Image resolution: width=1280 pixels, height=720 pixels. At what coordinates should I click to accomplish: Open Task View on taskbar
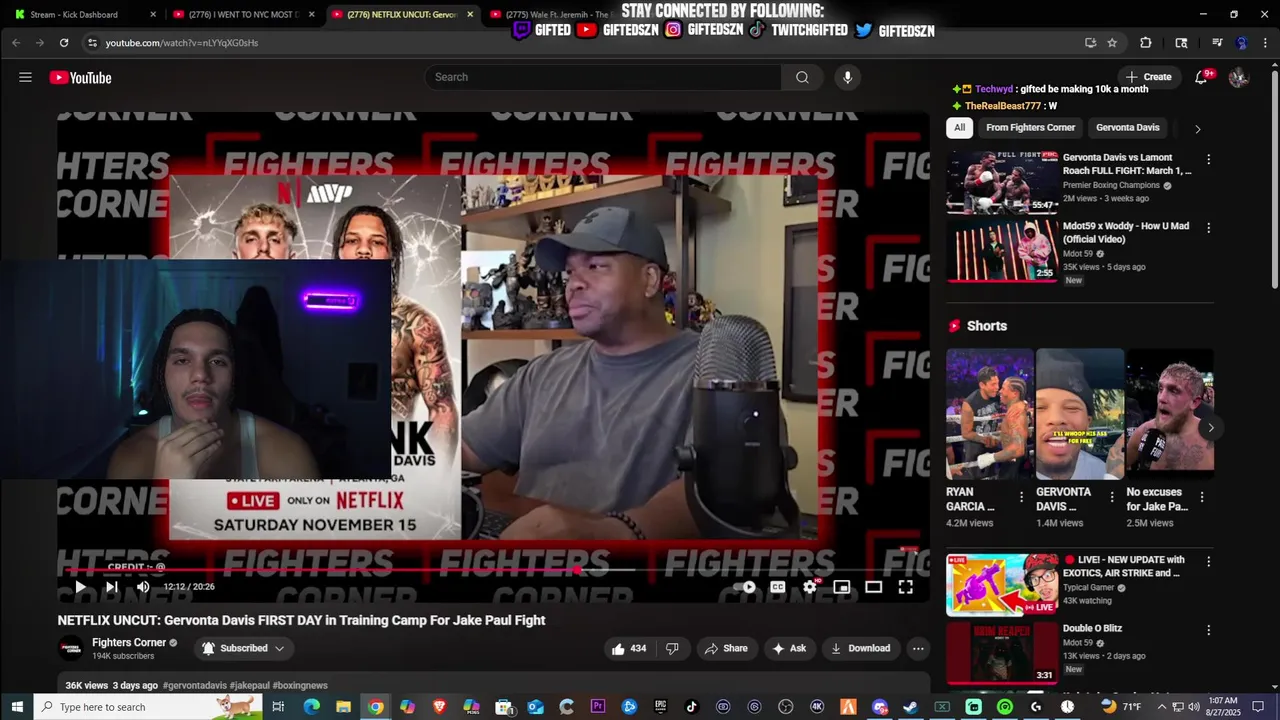(278, 707)
